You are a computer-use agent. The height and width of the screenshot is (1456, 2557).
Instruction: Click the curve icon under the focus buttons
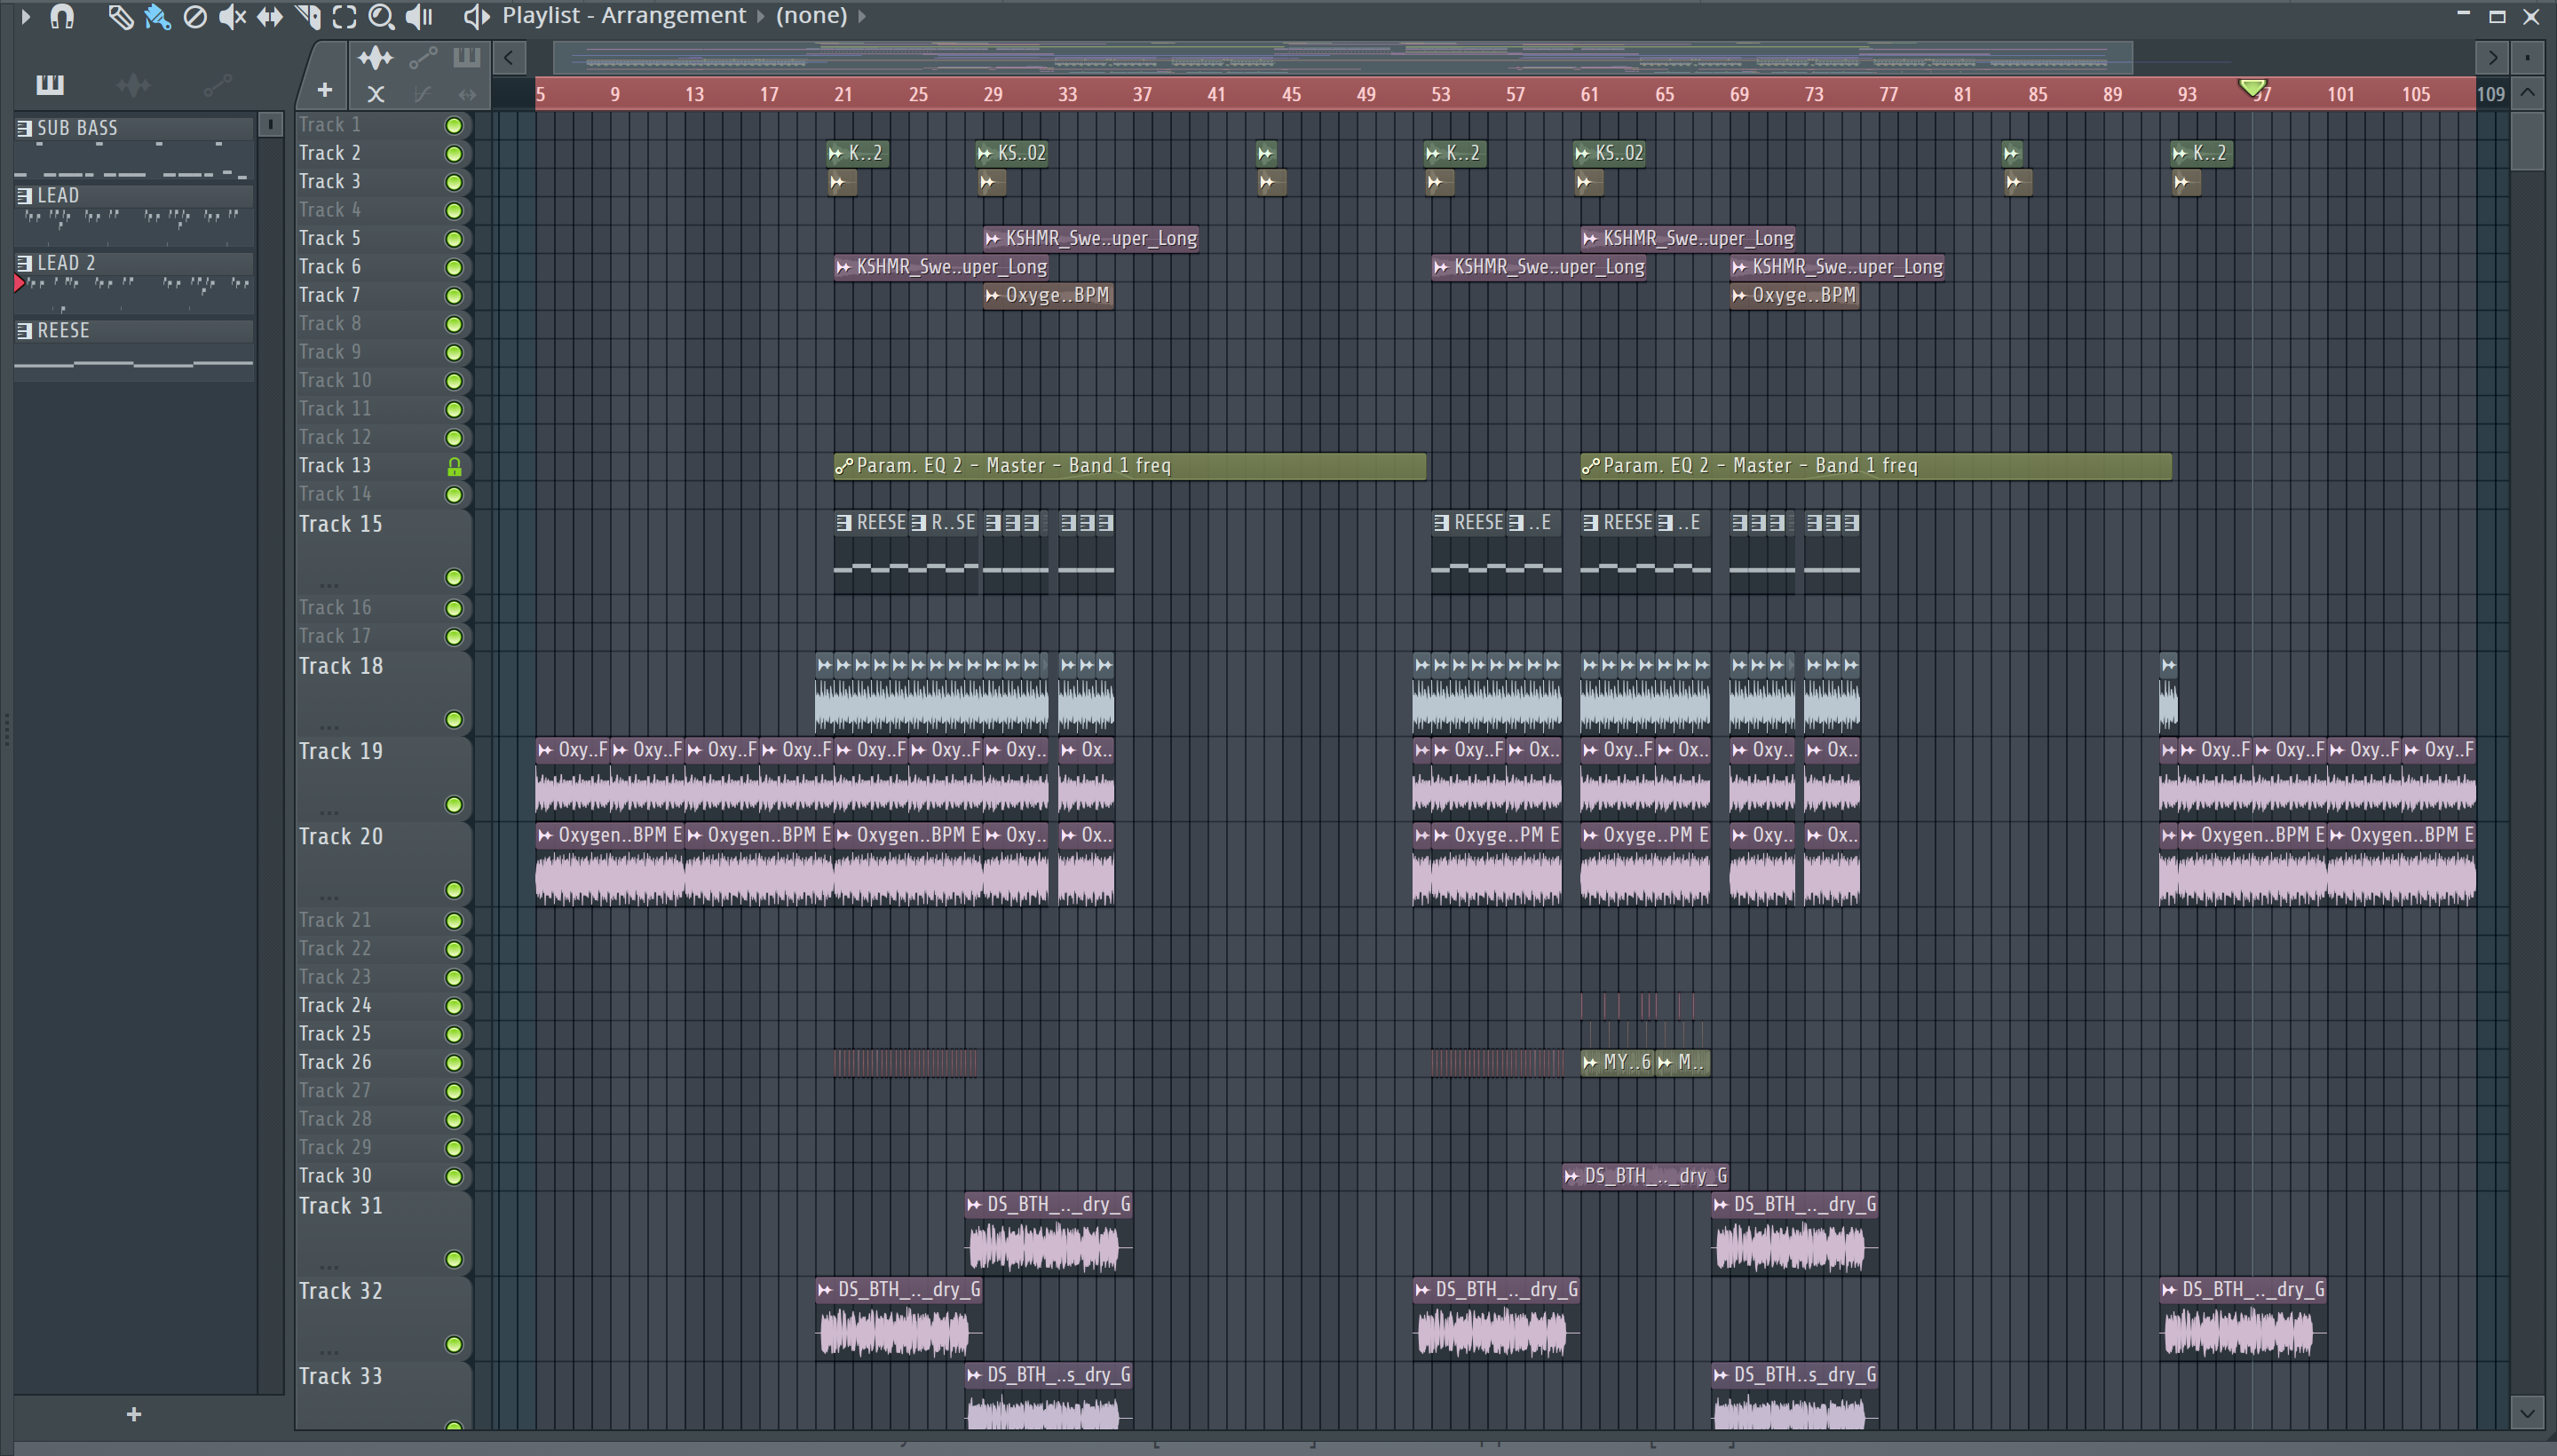point(422,95)
